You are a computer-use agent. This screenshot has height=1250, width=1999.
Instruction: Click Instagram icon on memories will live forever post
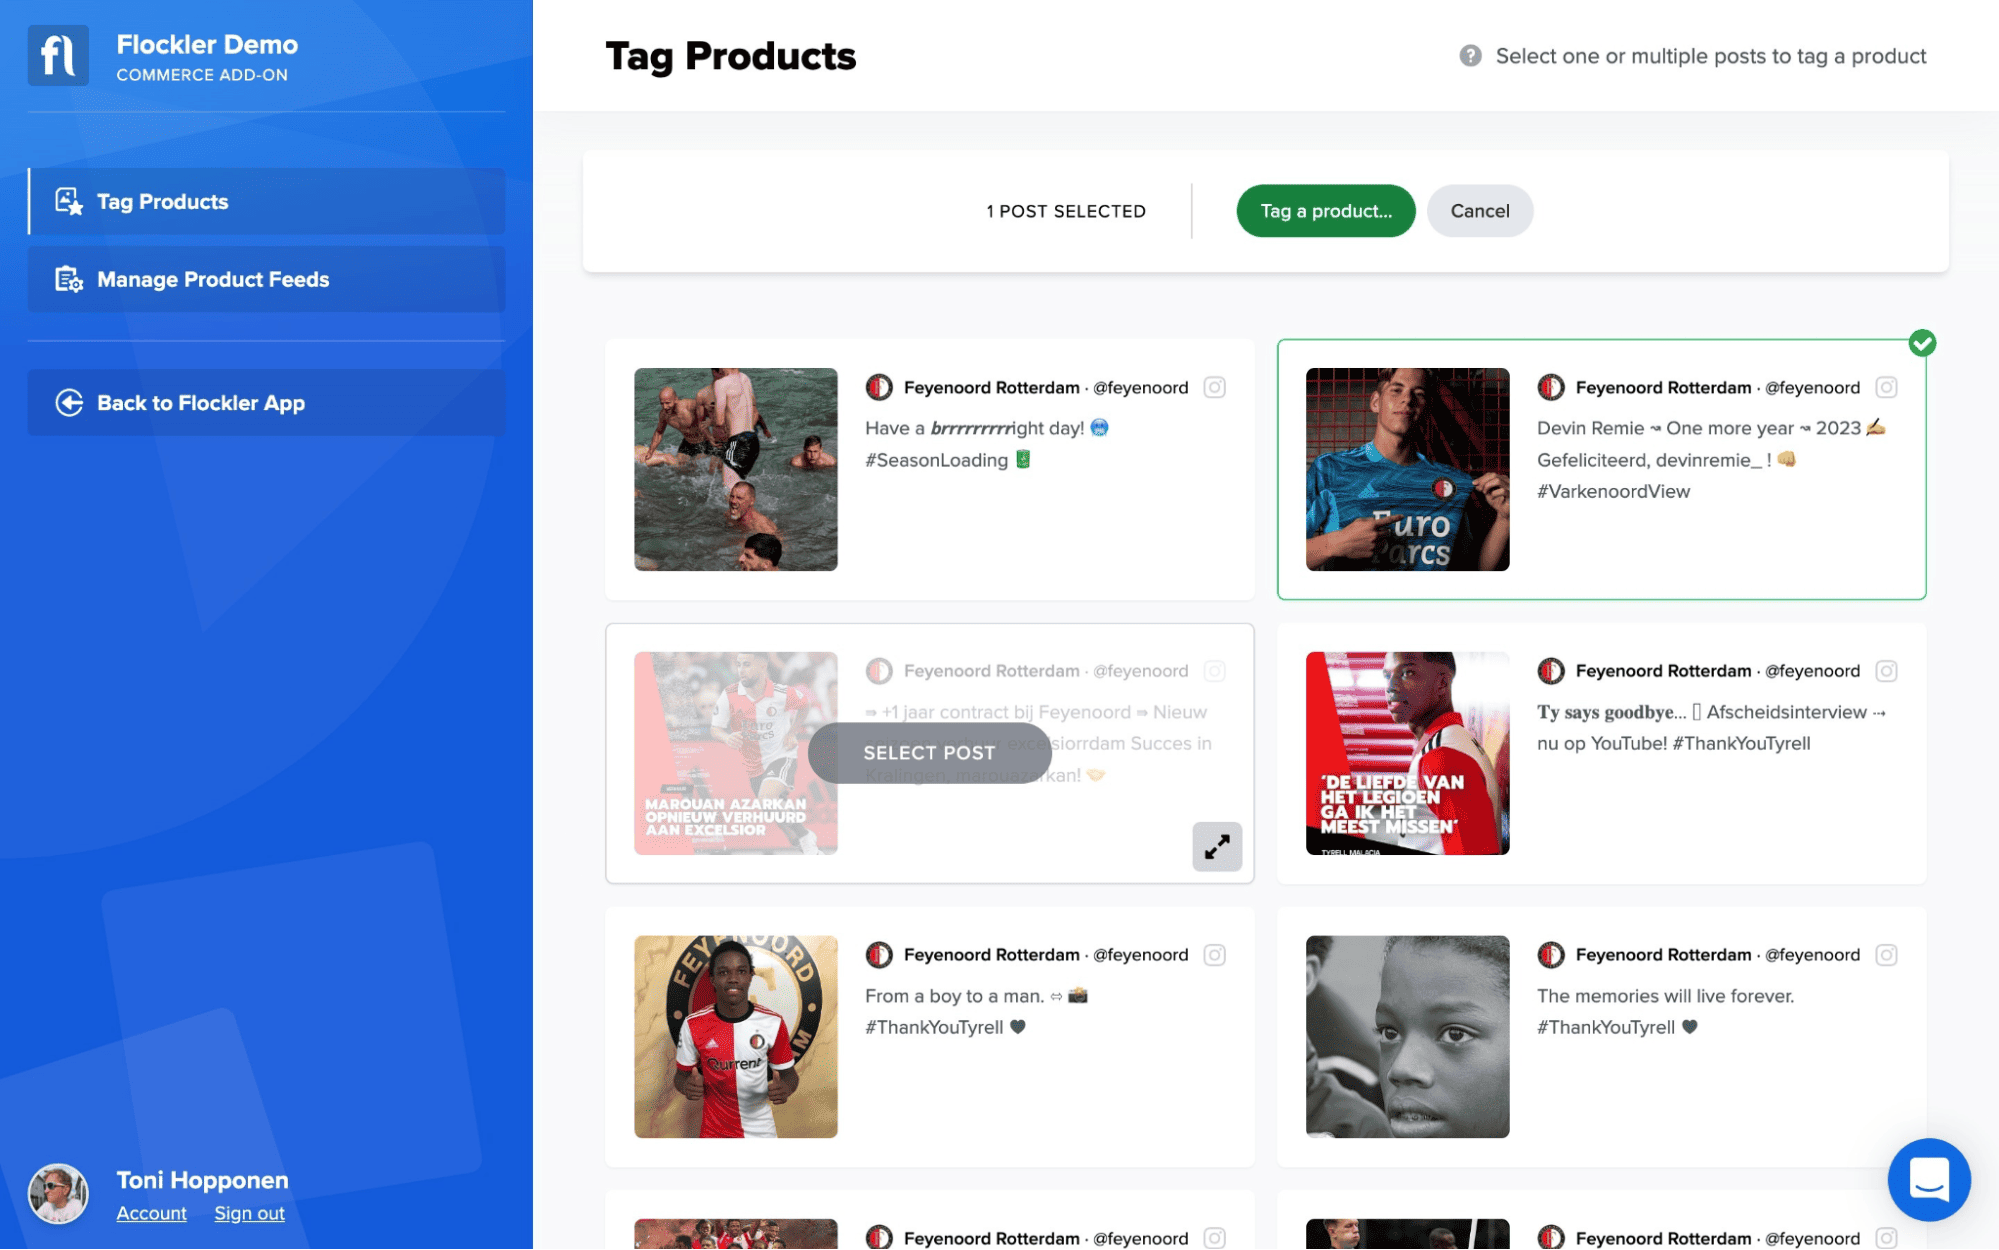pyautogui.click(x=1886, y=955)
